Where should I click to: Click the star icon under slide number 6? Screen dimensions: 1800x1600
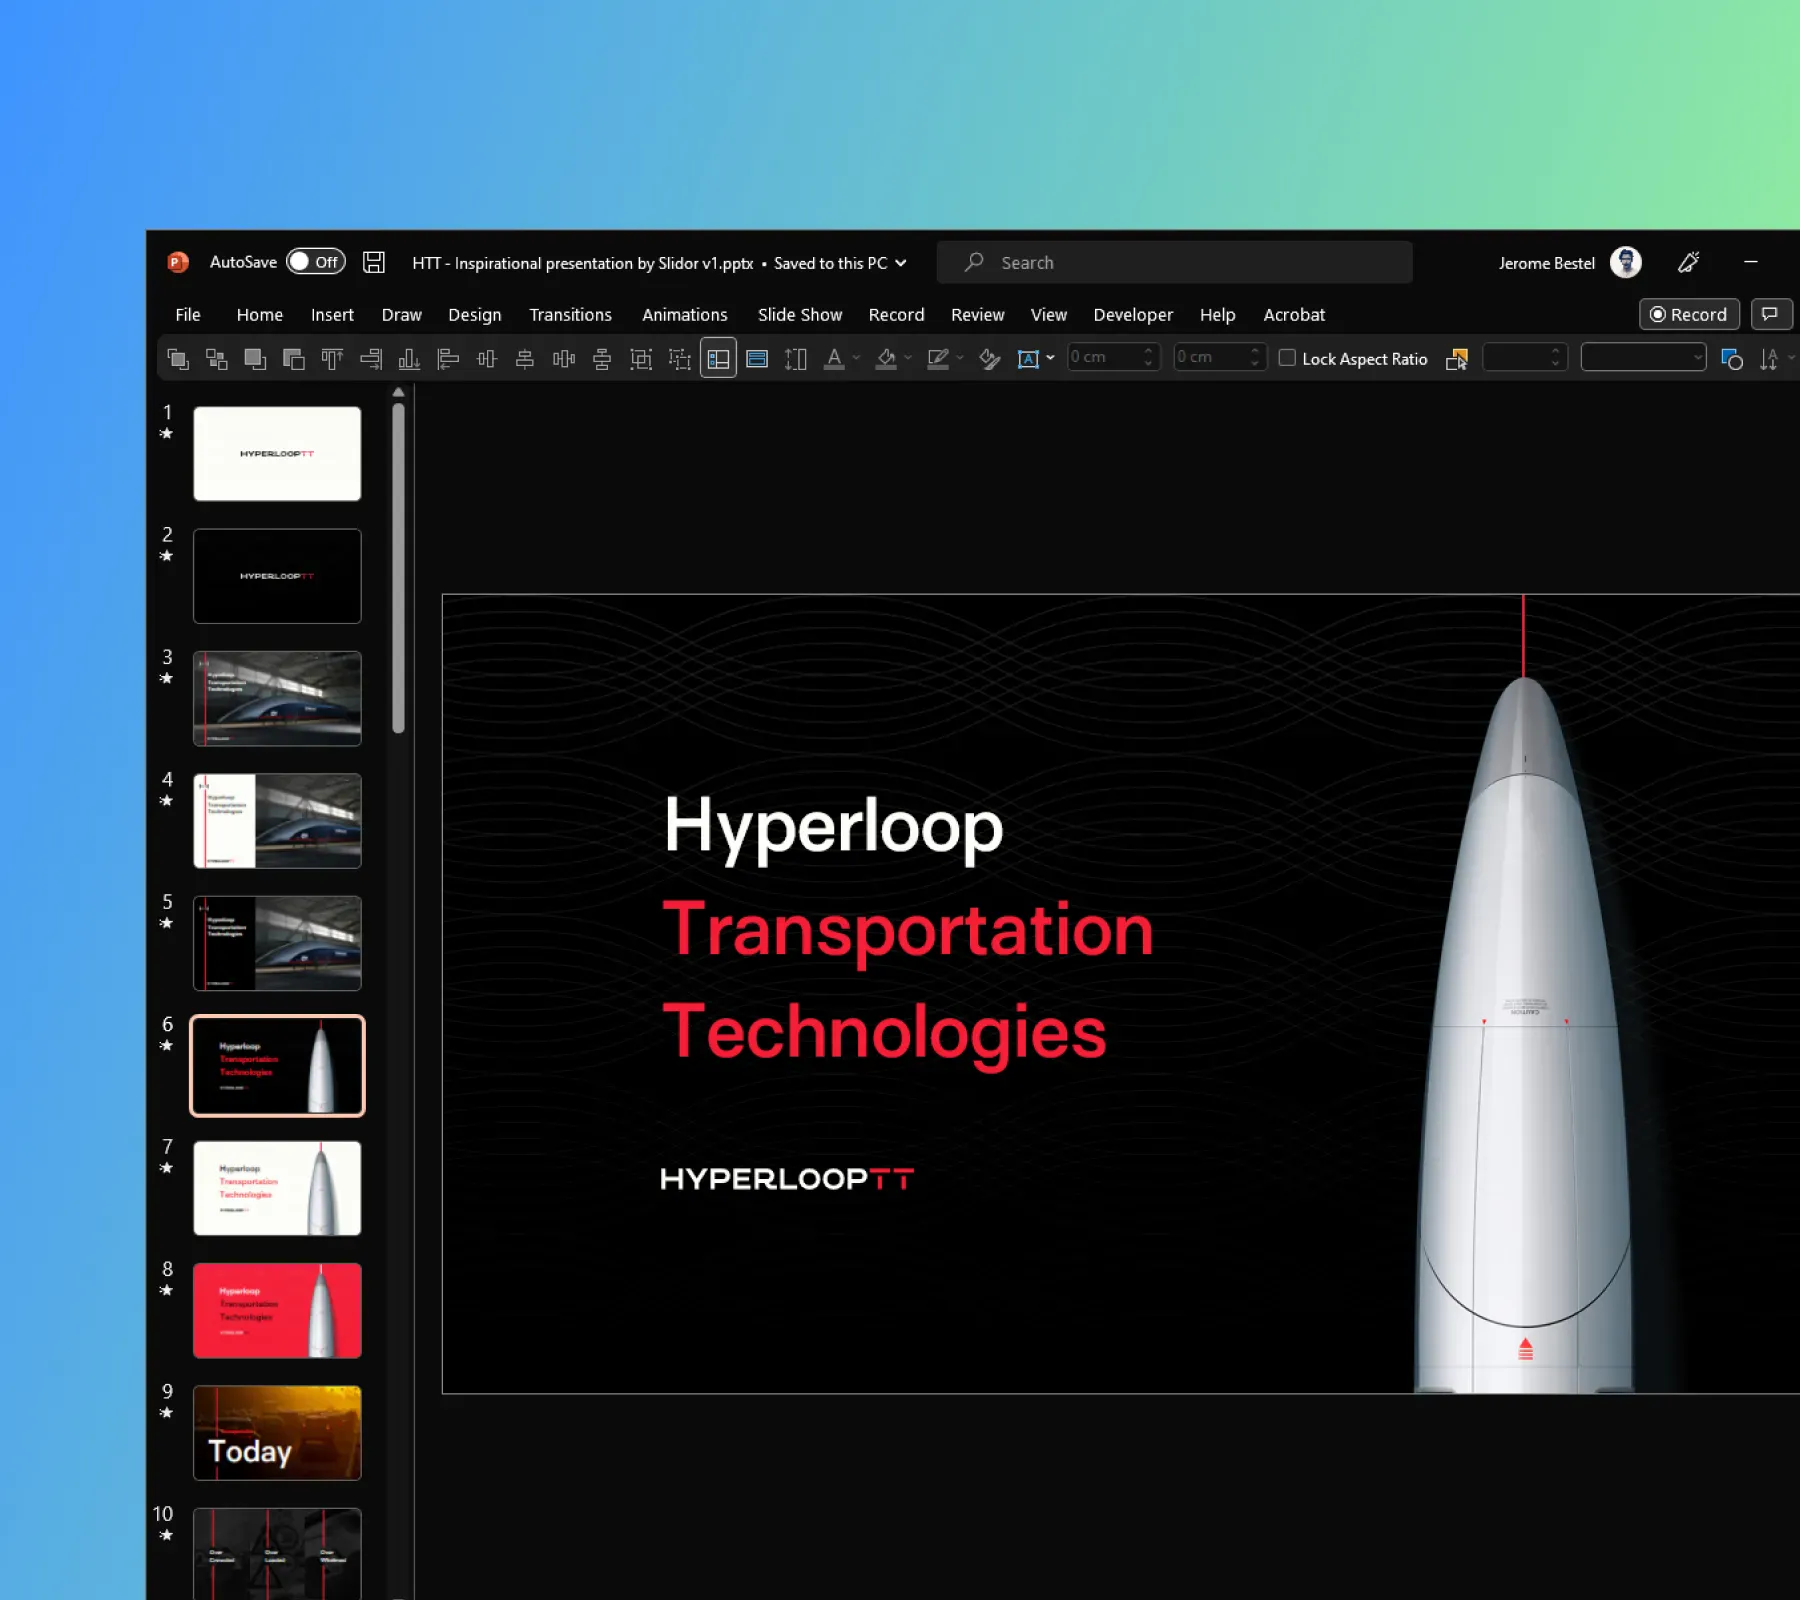tap(166, 1046)
